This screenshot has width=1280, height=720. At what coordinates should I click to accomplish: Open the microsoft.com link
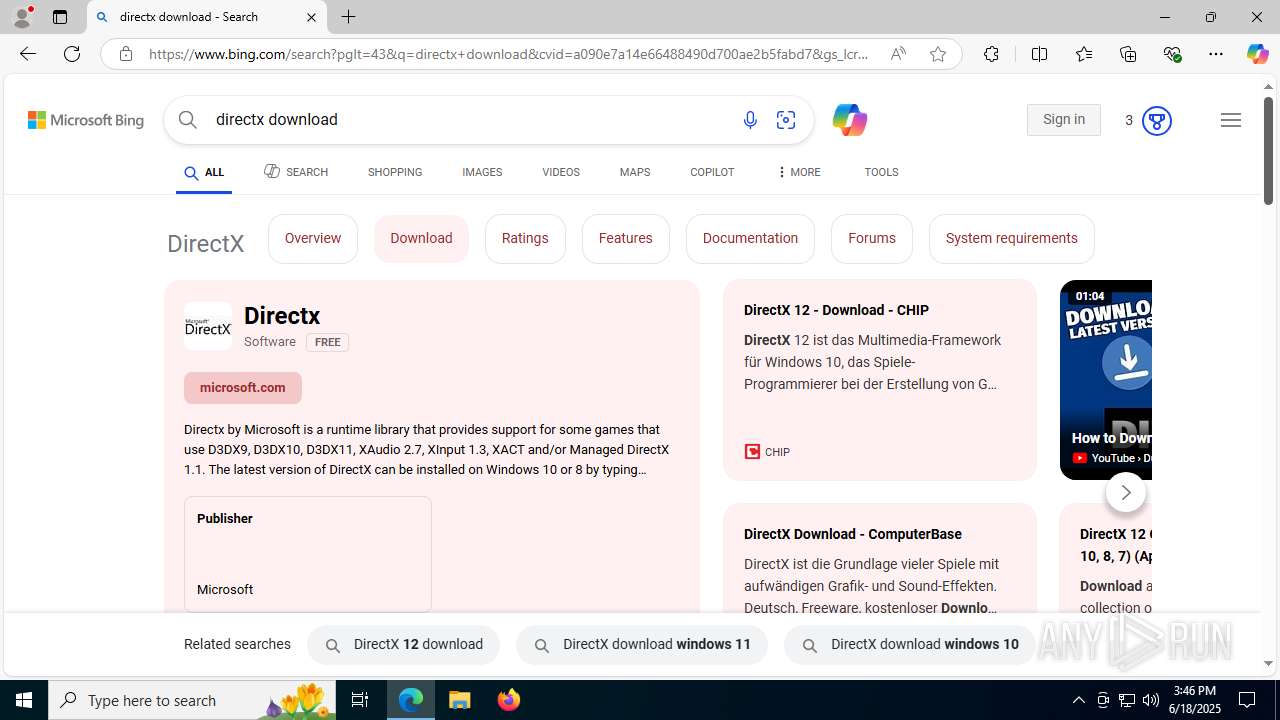(243, 388)
